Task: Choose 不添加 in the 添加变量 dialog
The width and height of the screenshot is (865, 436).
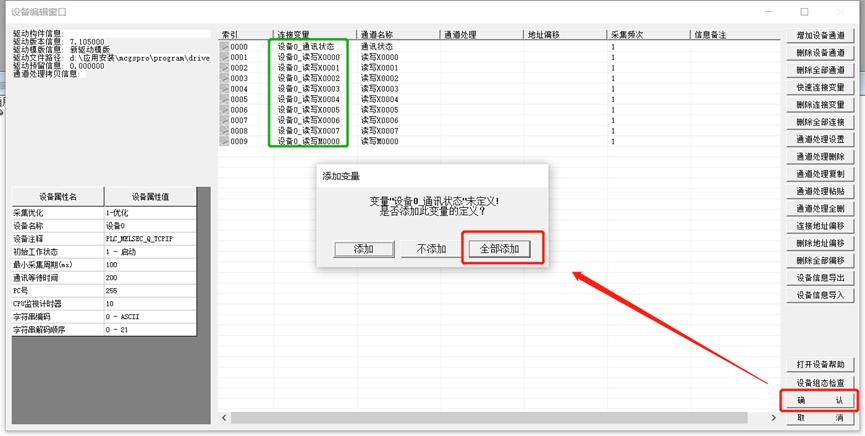Action: point(431,249)
